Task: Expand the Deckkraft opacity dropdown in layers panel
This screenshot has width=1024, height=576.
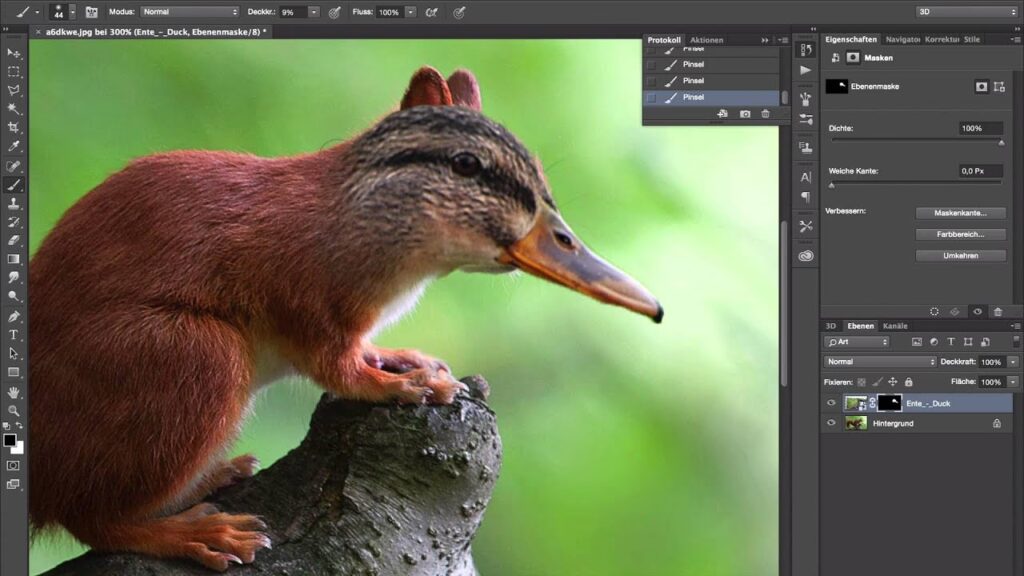Action: coord(1013,362)
